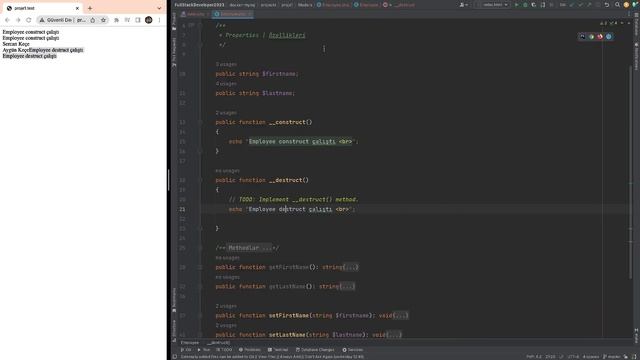Click the '4 spaces' indent status entry
Screen dimensions: 640x360
591,357
